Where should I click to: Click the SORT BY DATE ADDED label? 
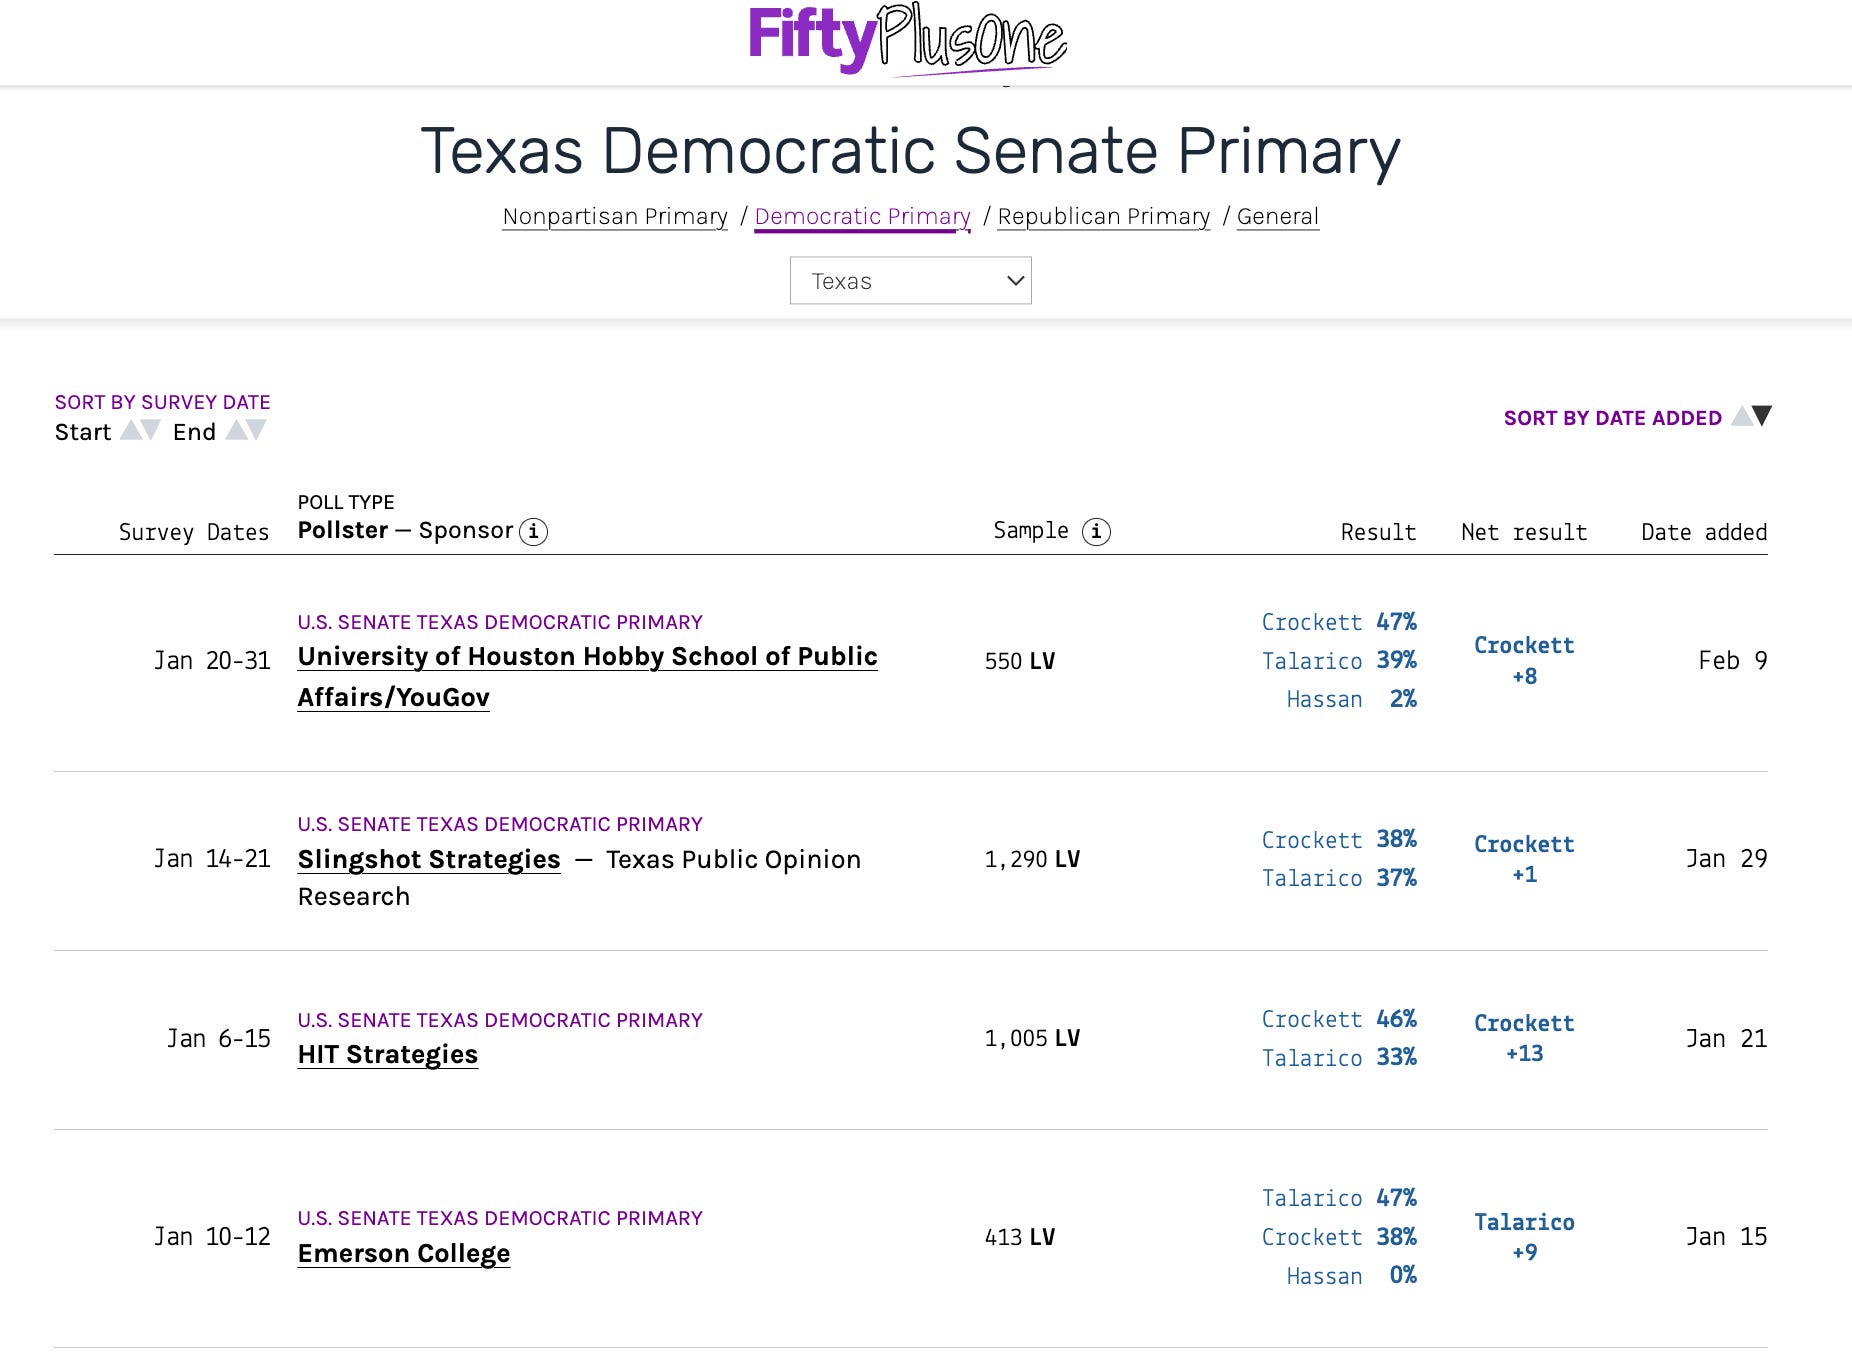tap(1612, 418)
